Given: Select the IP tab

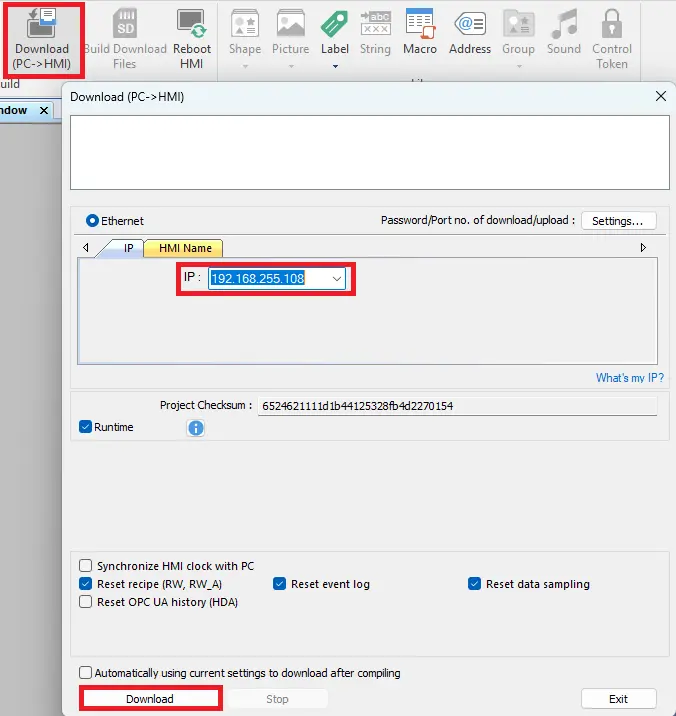Looking at the screenshot, I should point(127,248).
